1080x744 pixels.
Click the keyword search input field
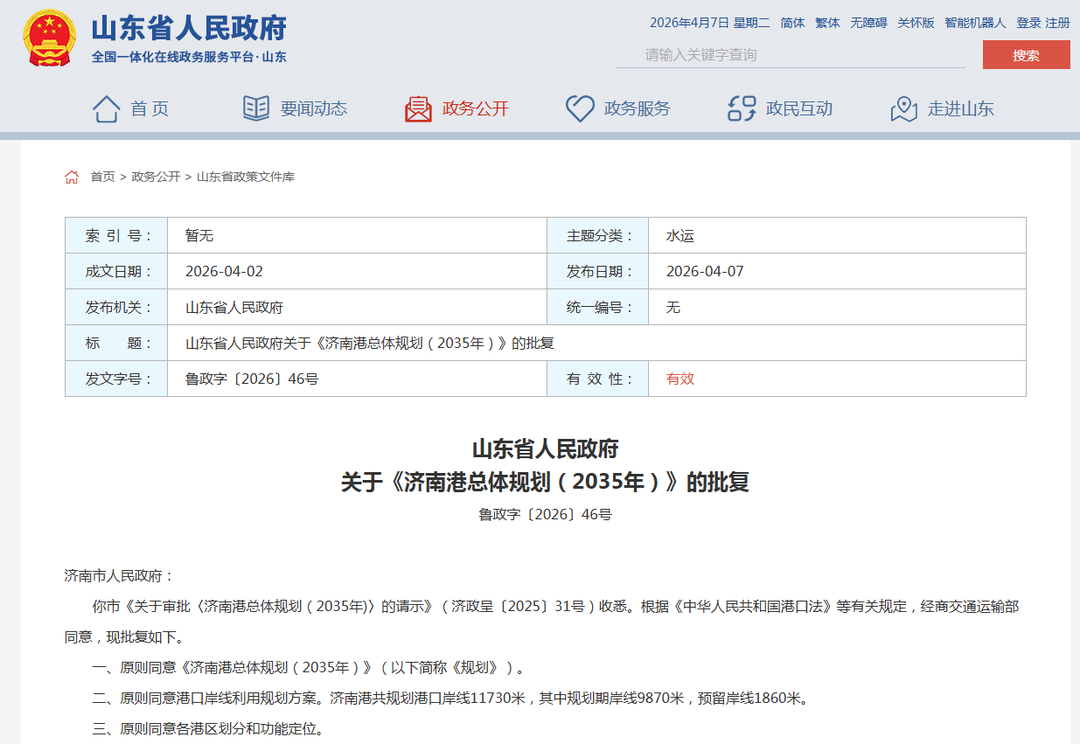pyautogui.click(x=790, y=55)
